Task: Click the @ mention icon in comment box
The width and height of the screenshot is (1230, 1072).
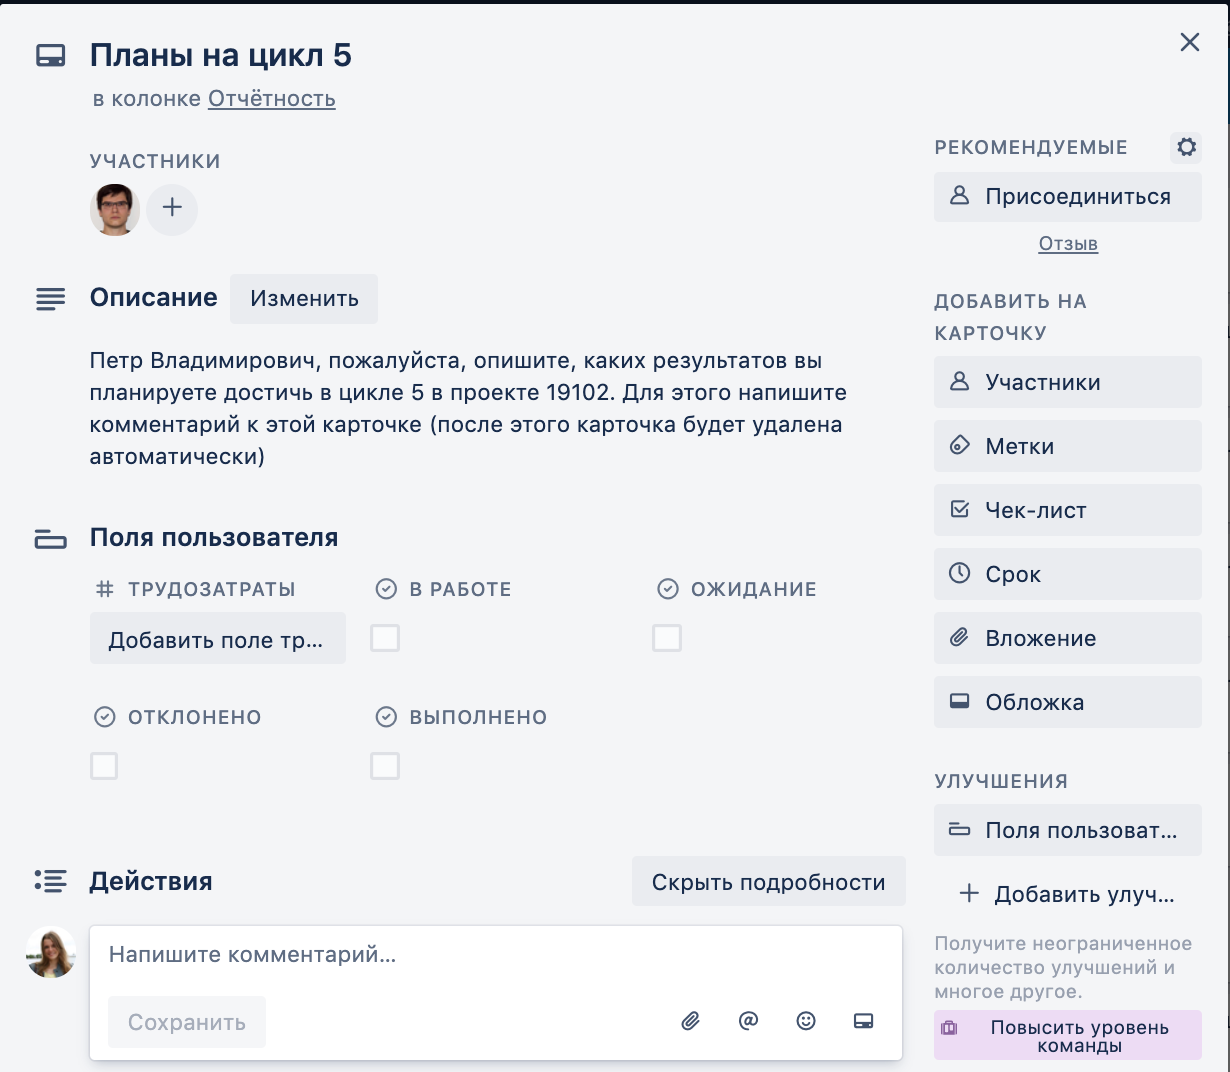Action: pos(748,1021)
